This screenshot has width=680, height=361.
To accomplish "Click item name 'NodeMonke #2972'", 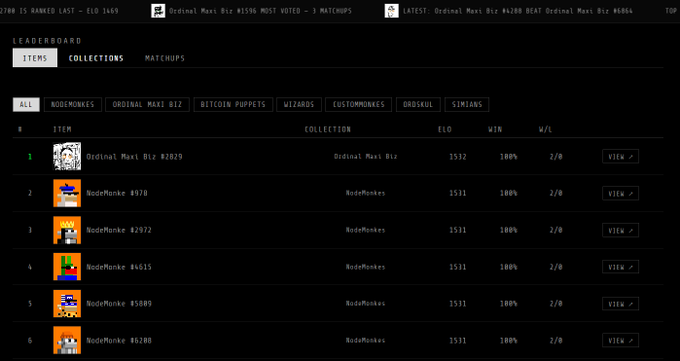I will [x=119, y=230].
